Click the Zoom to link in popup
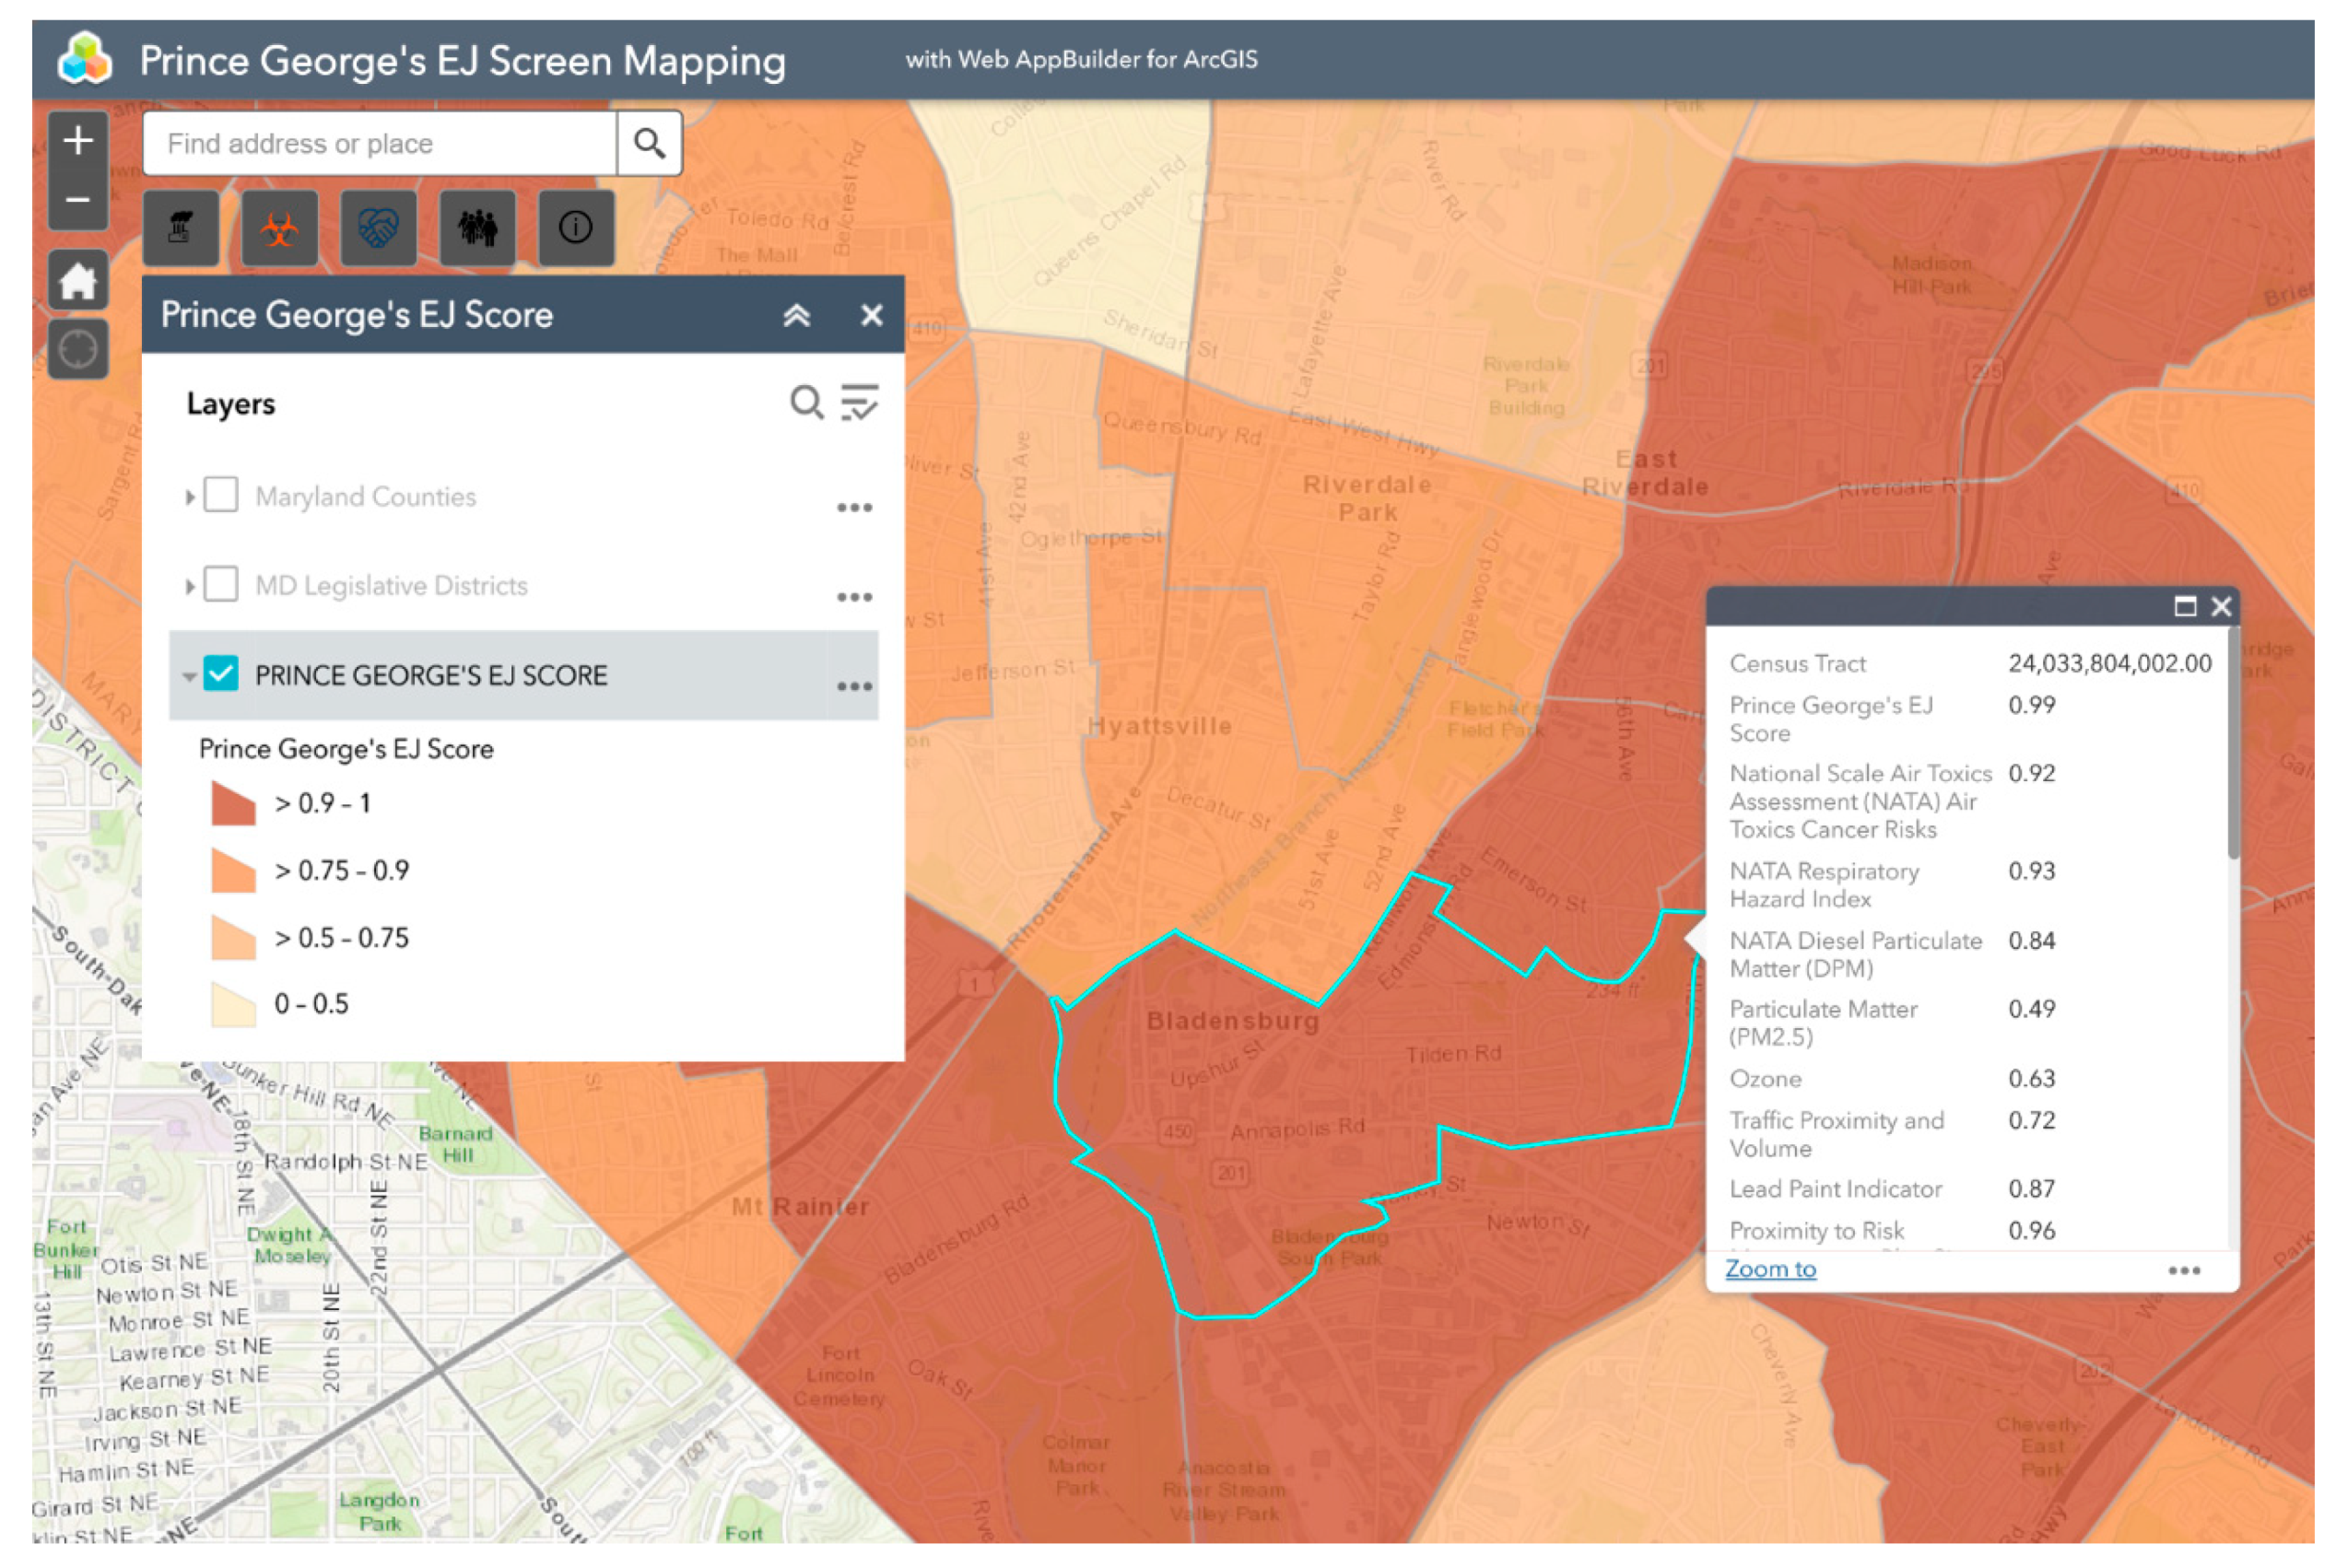 (1770, 1269)
